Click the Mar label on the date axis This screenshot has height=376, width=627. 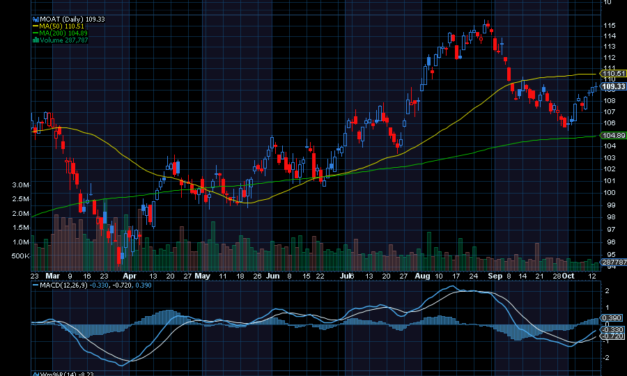tap(52, 276)
